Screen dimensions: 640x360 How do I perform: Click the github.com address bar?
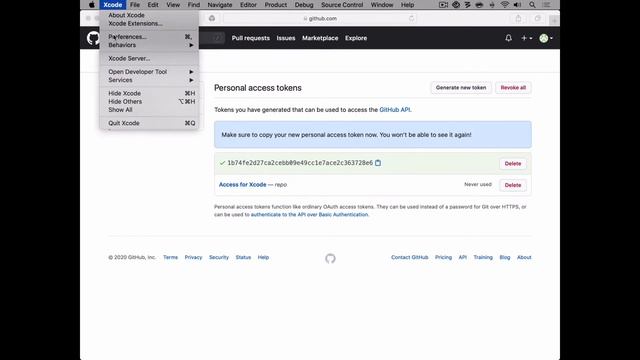320,18
